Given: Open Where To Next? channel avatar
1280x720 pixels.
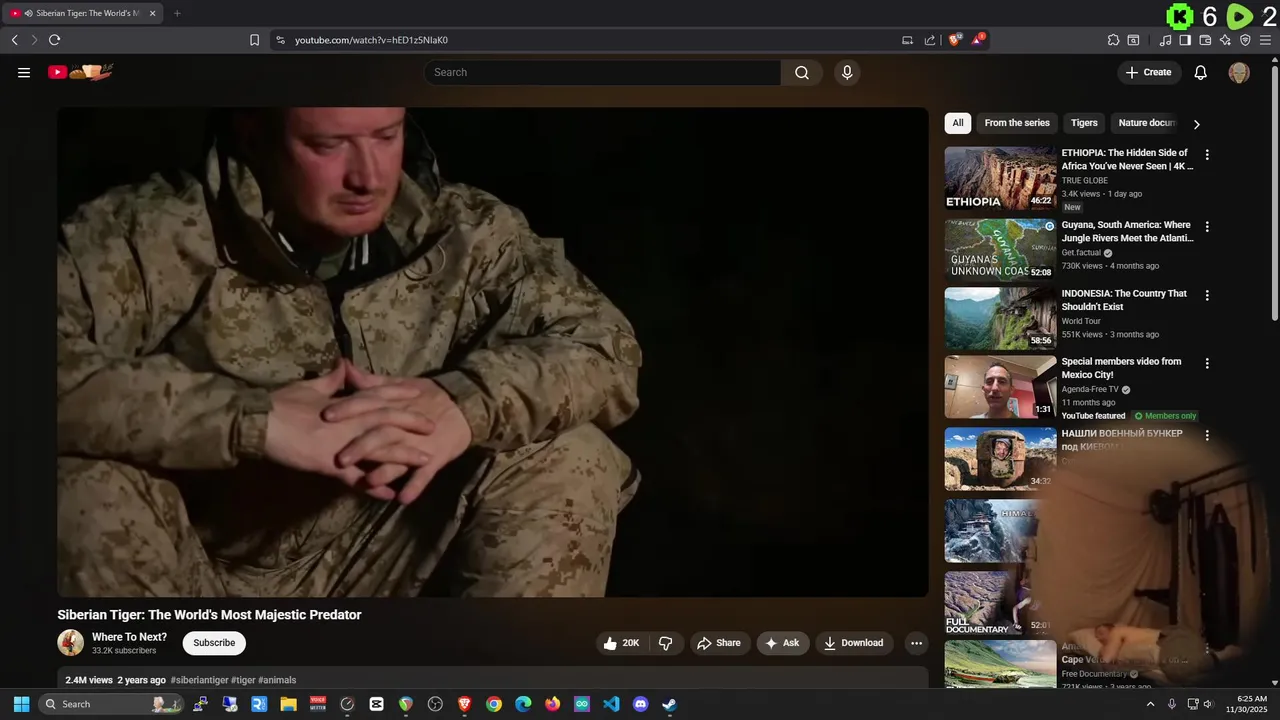Looking at the screenshot, I should pos(70,642).
